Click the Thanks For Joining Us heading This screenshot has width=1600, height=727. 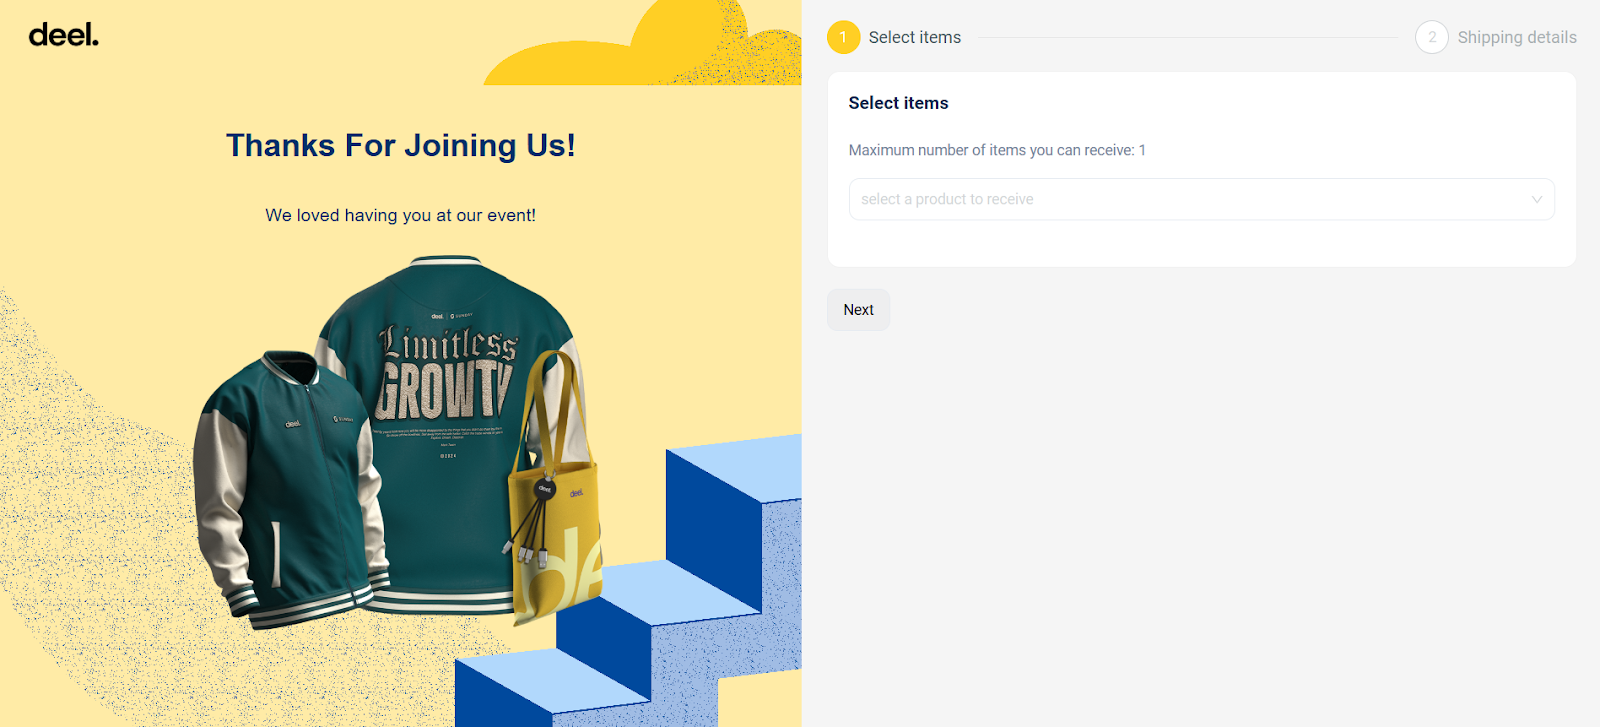[x=401, y=146]
